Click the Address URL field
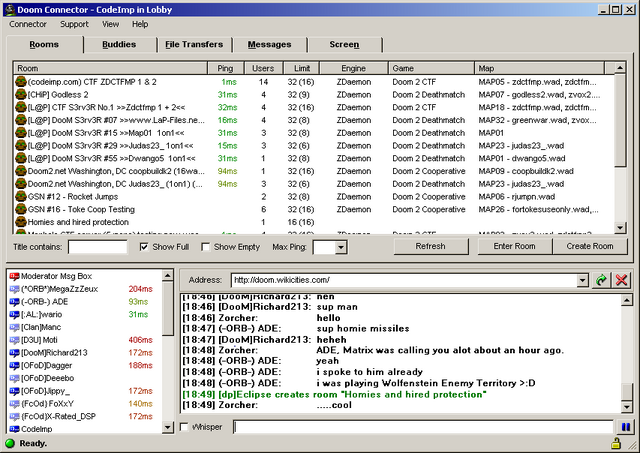 (x=404, y=280)
